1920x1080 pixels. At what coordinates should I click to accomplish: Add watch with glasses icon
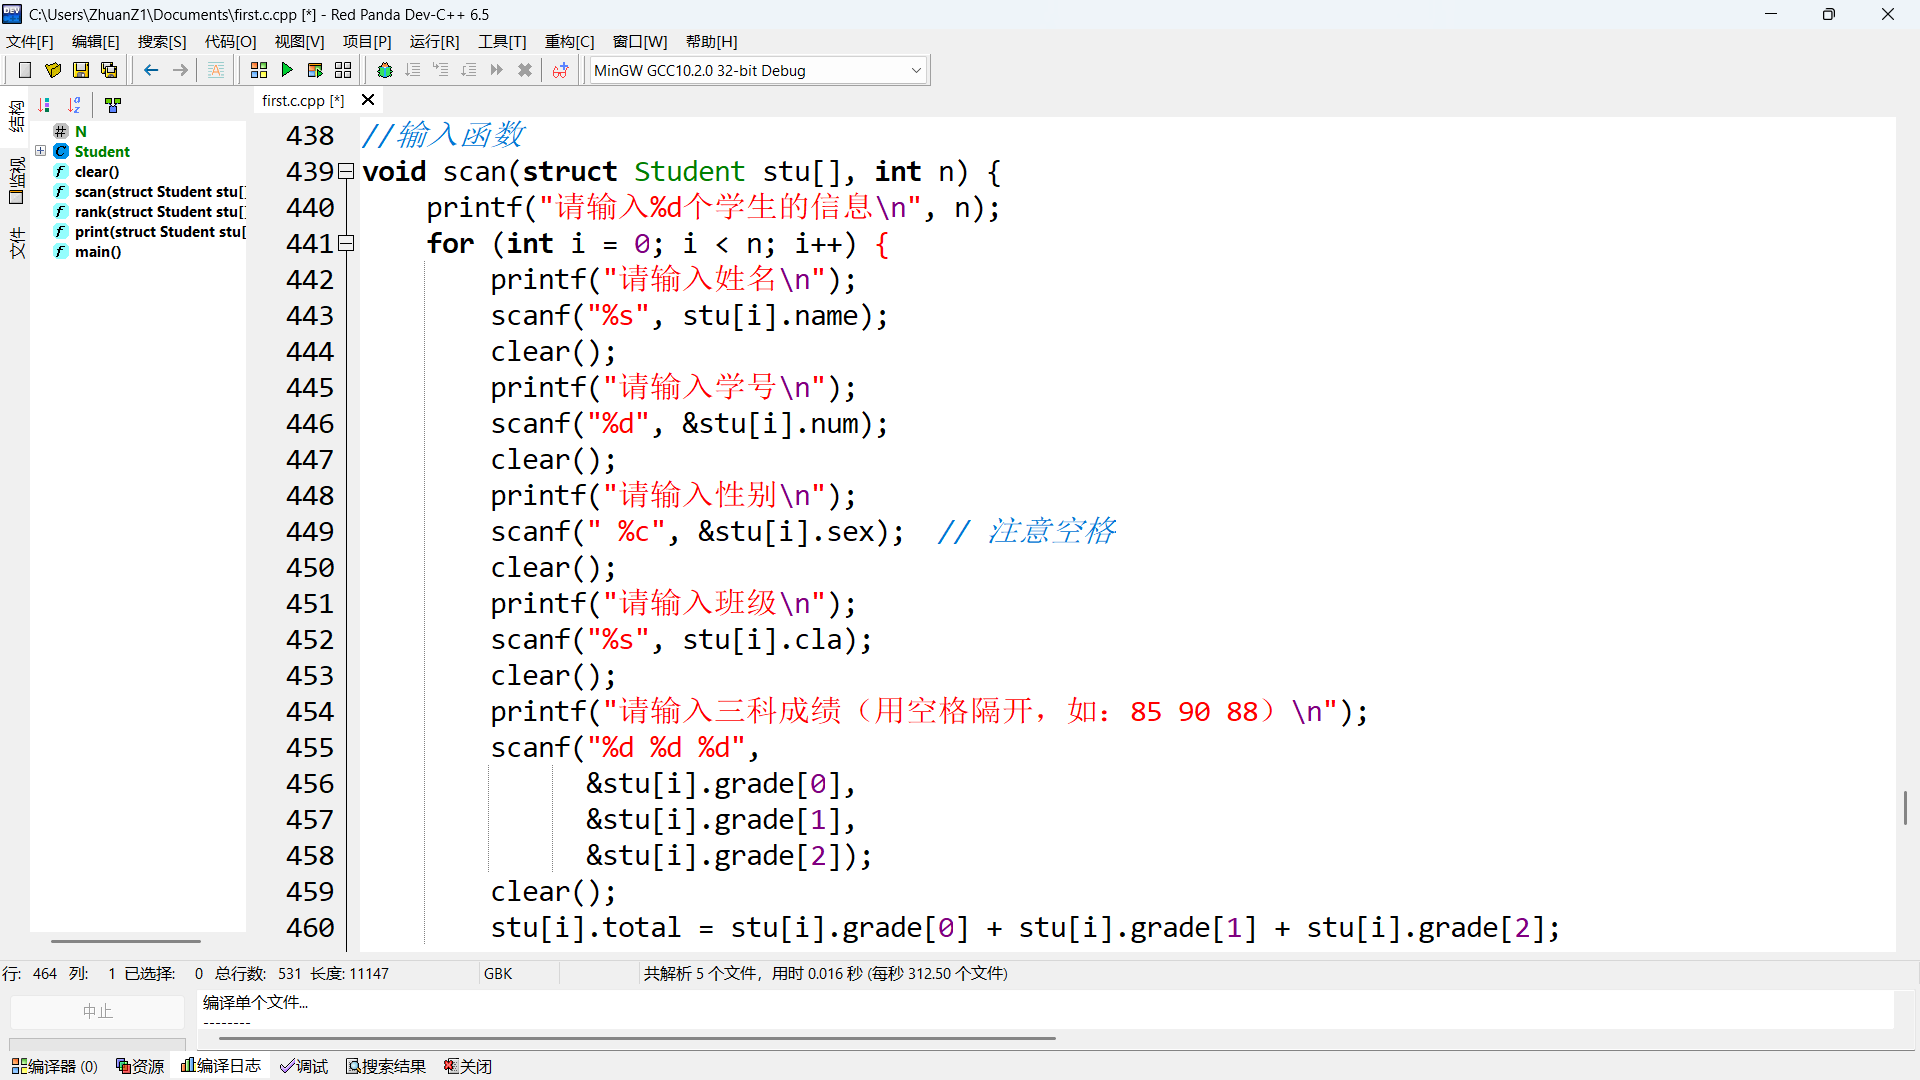pyautogui.click(x=560, y=70)
